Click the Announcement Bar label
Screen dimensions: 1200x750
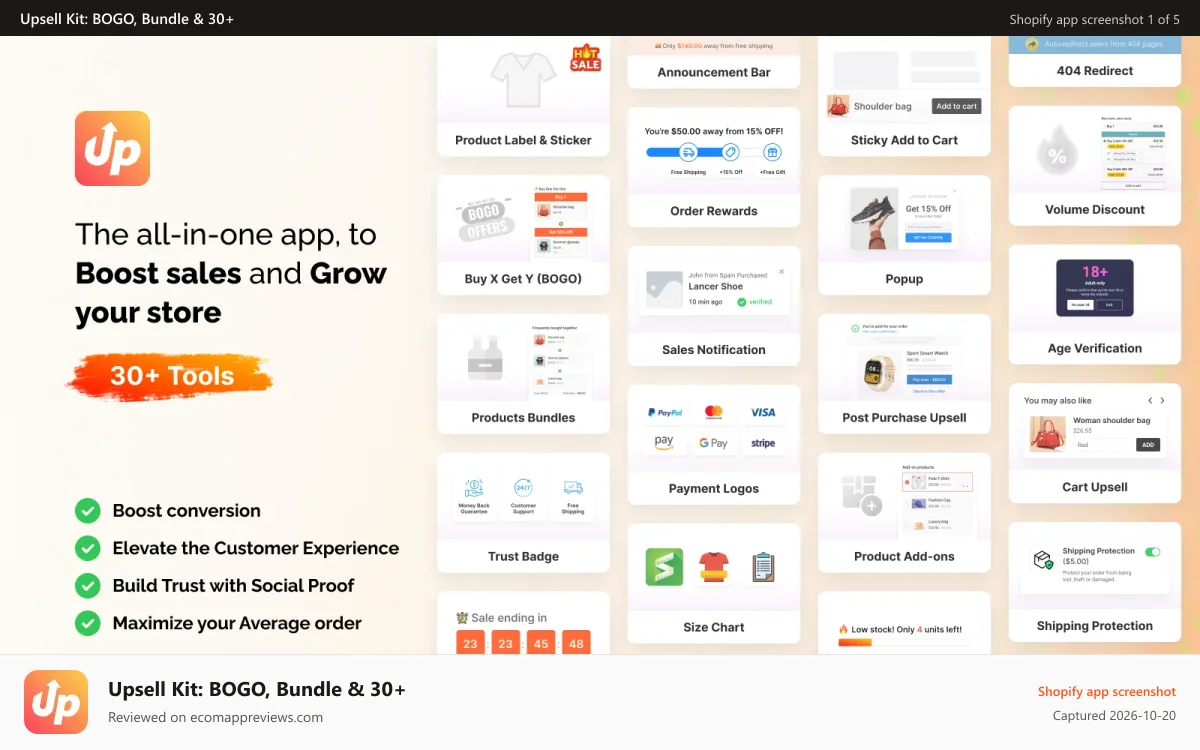coord(714,72)
